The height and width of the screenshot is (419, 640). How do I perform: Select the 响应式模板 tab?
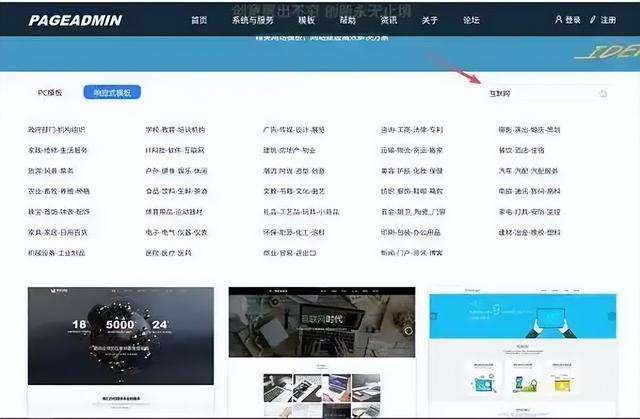pyautogui.click(x=112, y=92)
